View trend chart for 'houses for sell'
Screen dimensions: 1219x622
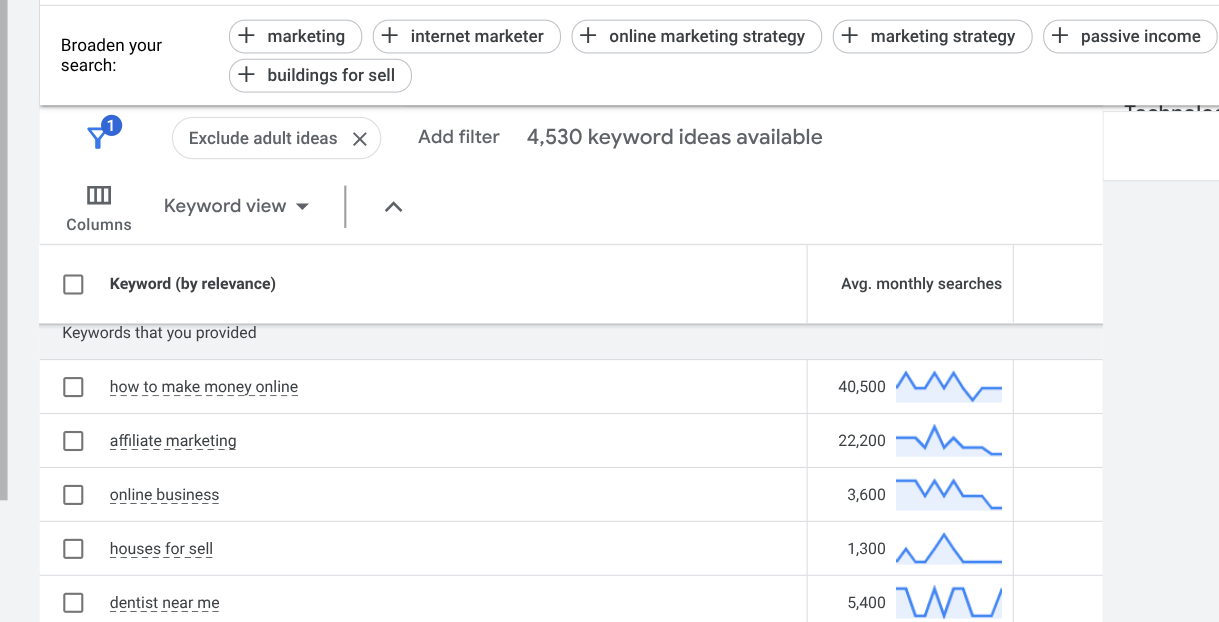(x=948, y=549)
